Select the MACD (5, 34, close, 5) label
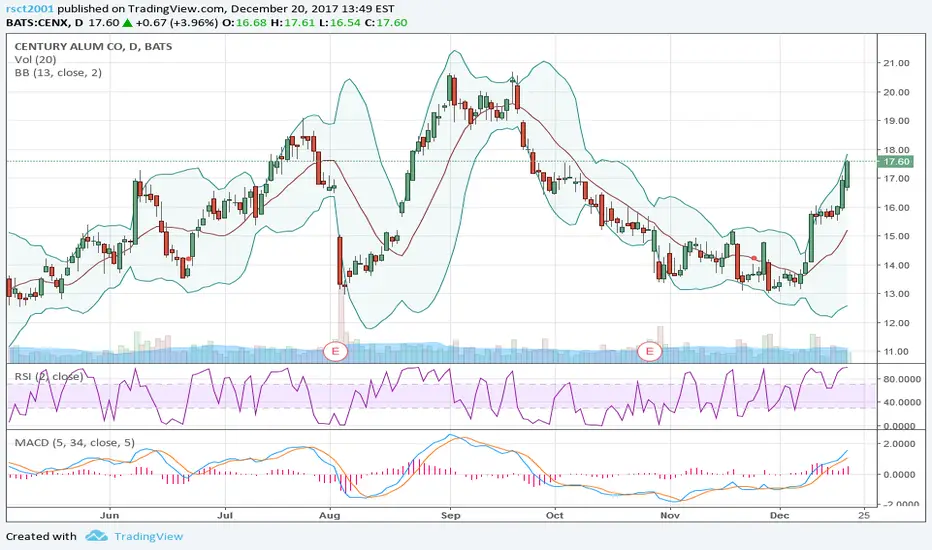The height and width of the screenshot is (550, 932). pos(75,442)
